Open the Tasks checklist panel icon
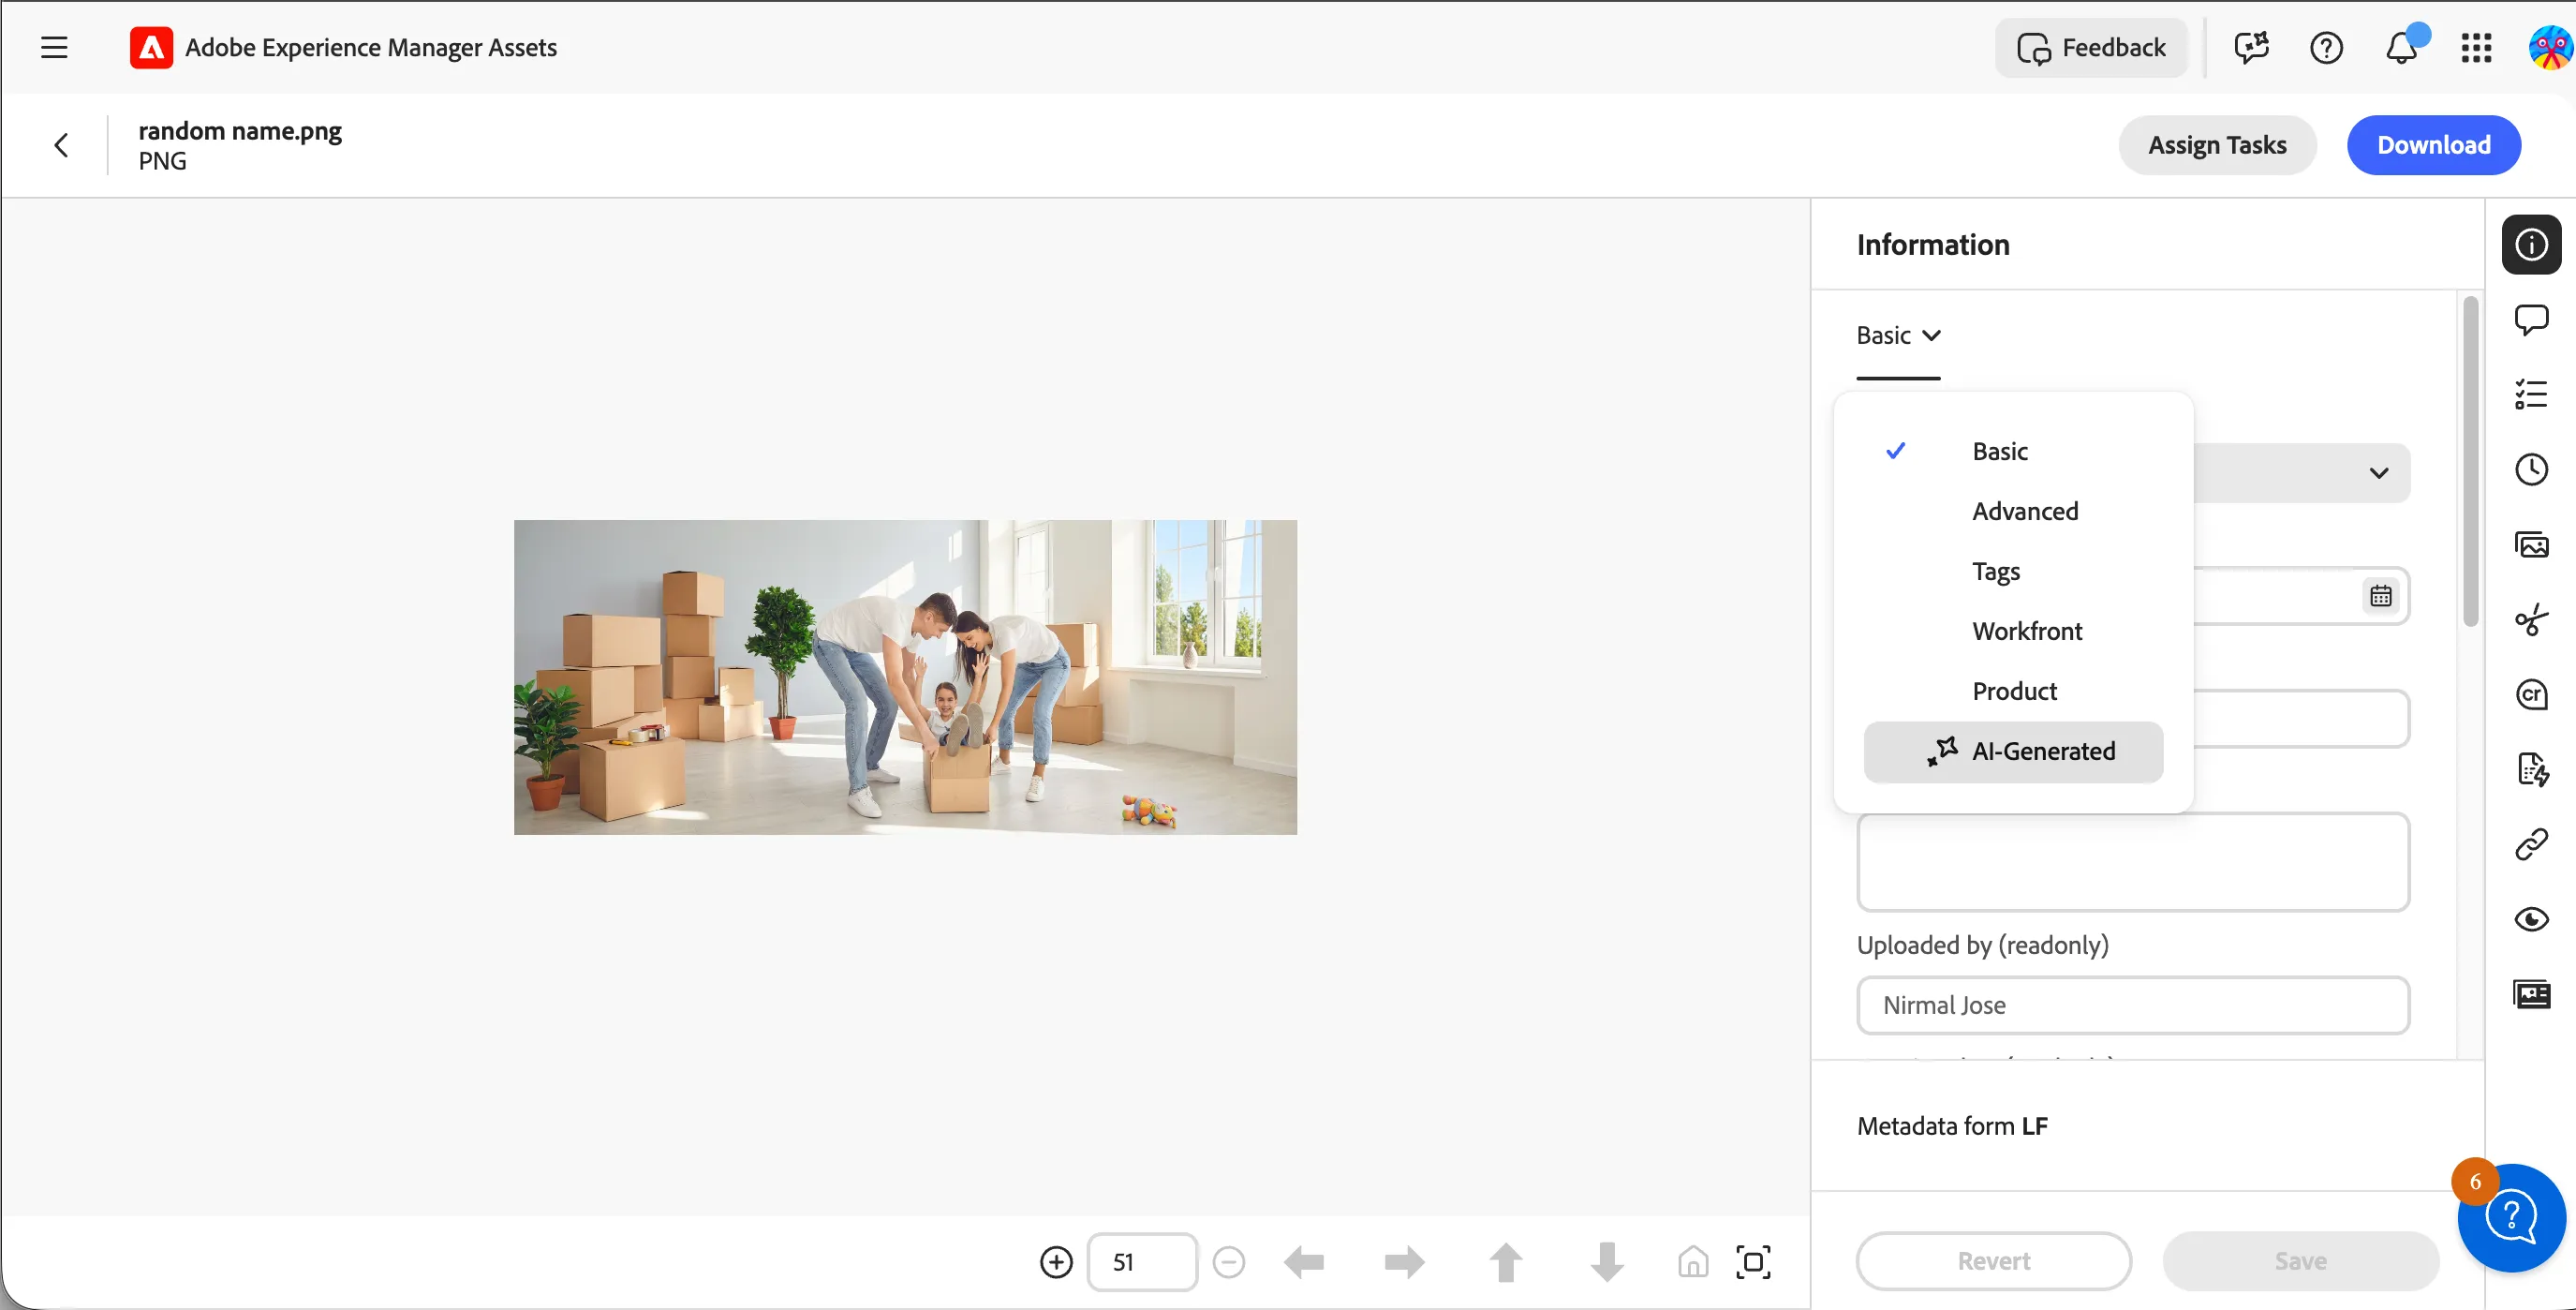Viewport: 2576px width, 1310px height. [x=2531, y=395]
